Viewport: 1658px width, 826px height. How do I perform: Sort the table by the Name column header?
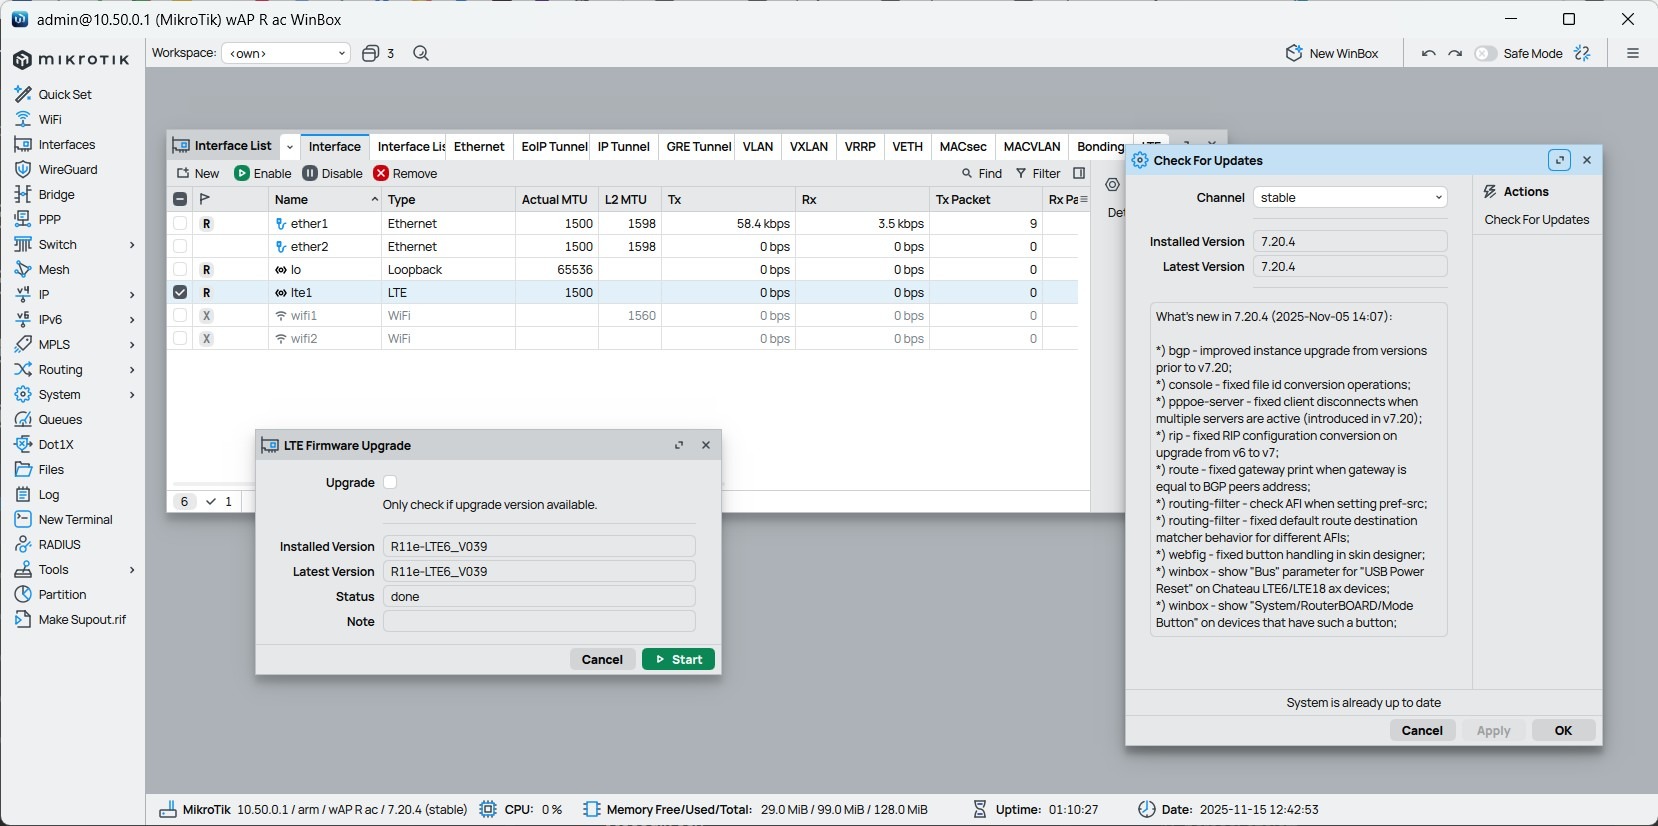(325, 199)
